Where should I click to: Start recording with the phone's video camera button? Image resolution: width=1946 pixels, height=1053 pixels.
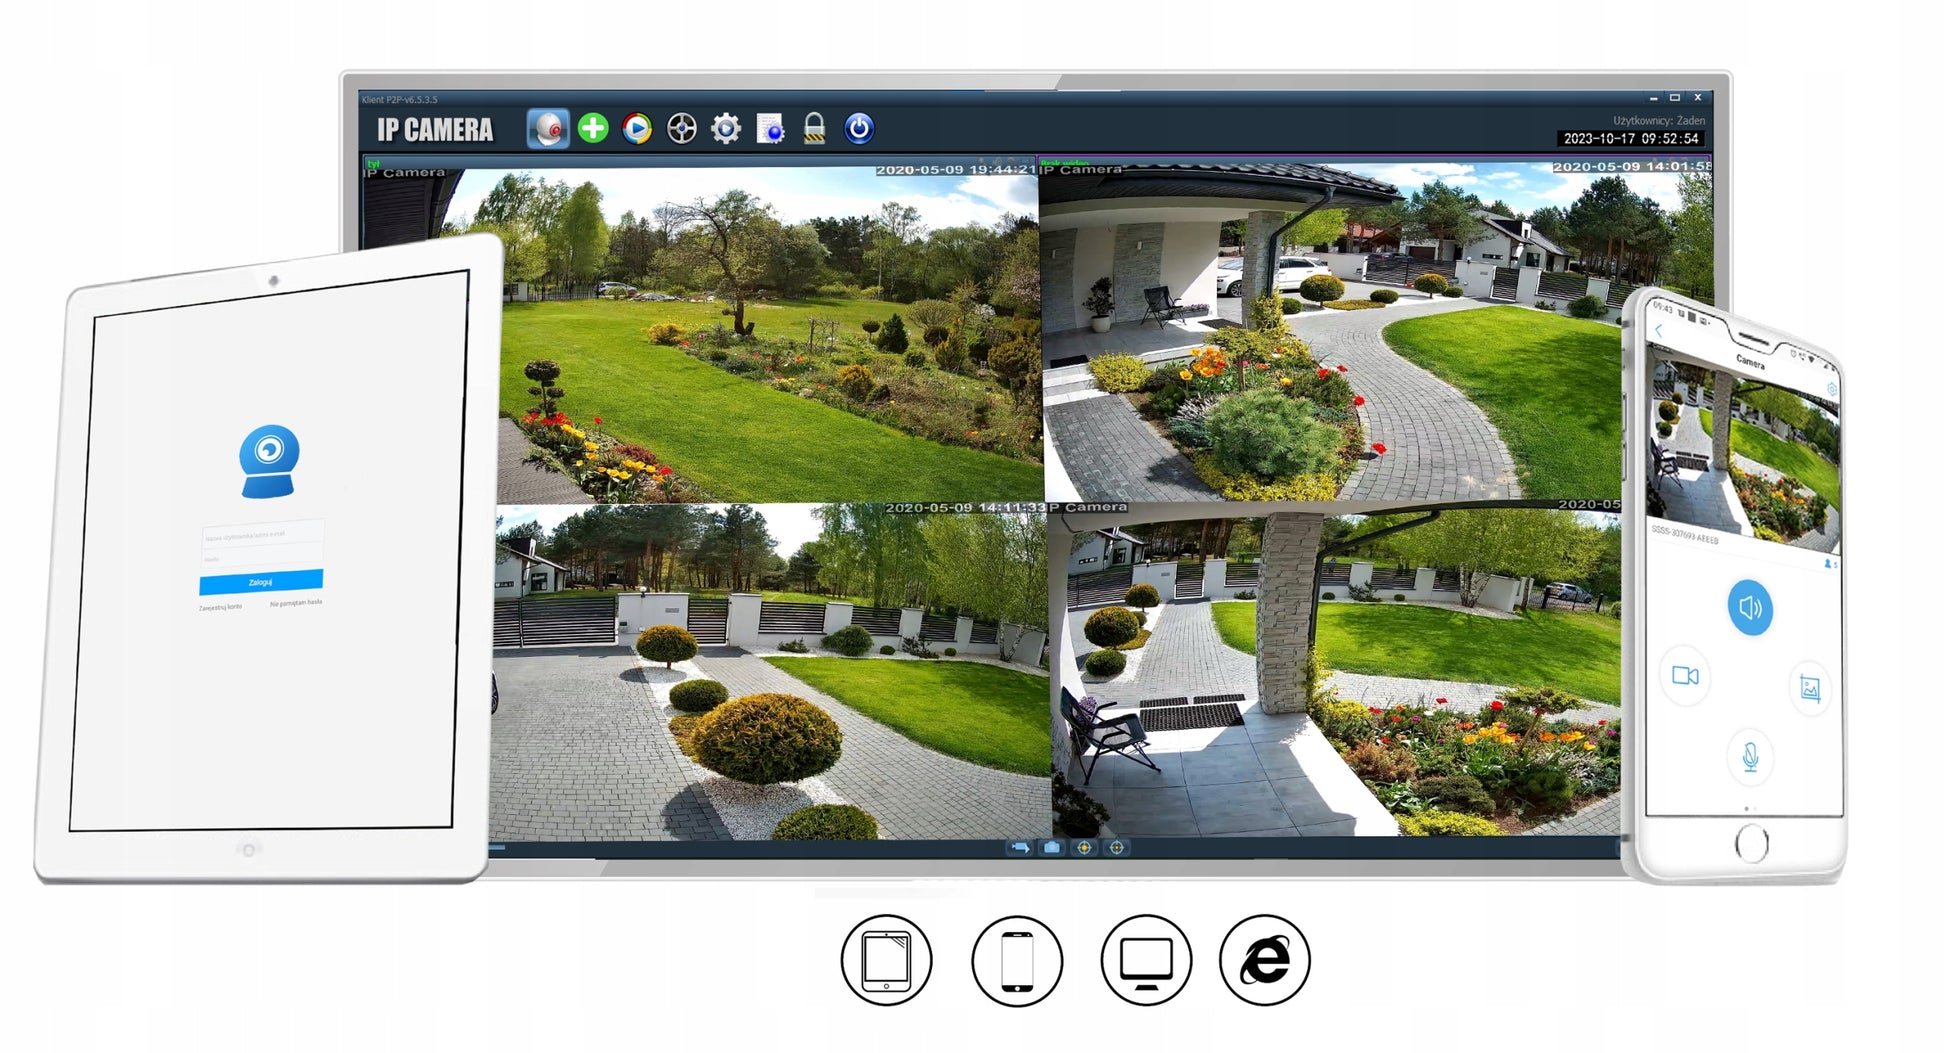(1685, 676)
